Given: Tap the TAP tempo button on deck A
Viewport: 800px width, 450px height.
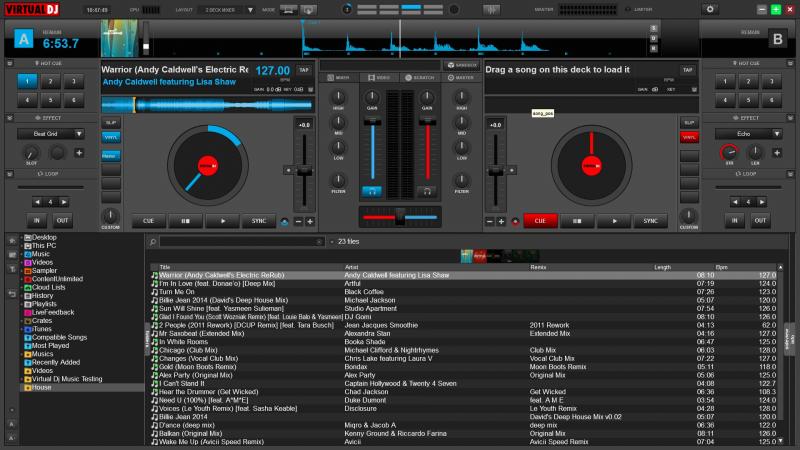Looking at the screenshot, I should [x=304, y=70].
